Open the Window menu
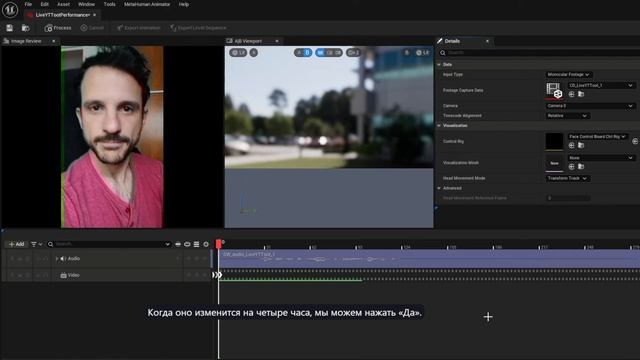Image resolution: width=640 pixels, height=360 pixels. point(86,4)
